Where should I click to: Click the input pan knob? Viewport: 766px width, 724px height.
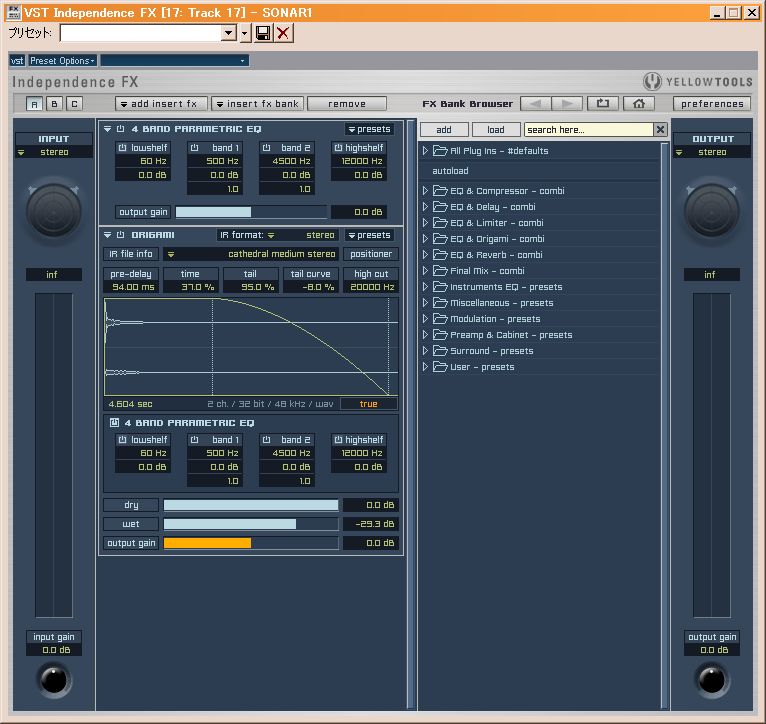click(54, 211)
